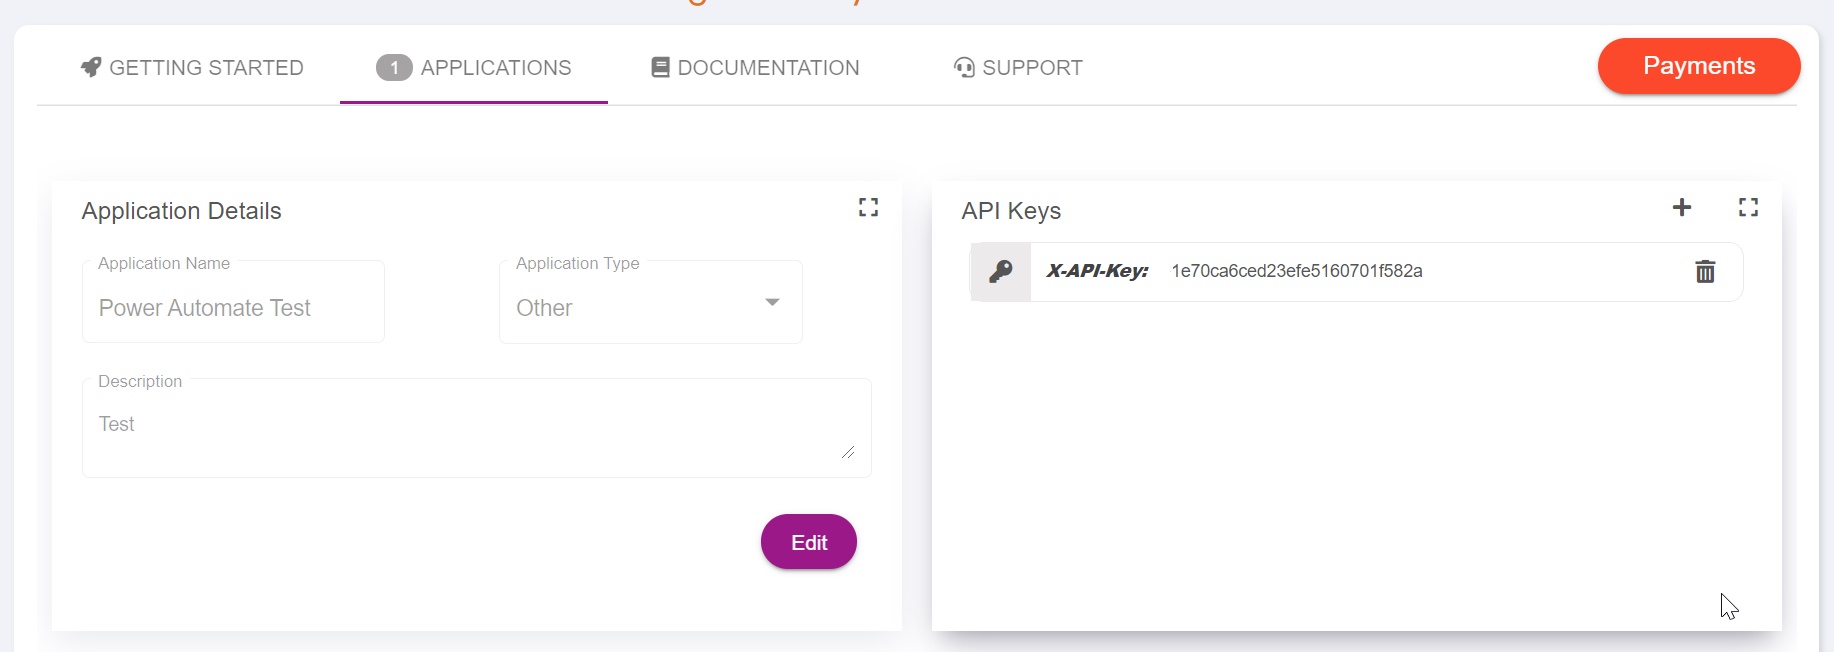Select the API key value text
The height and width of the screenshot is (652, 1834).
(1297, 271)
